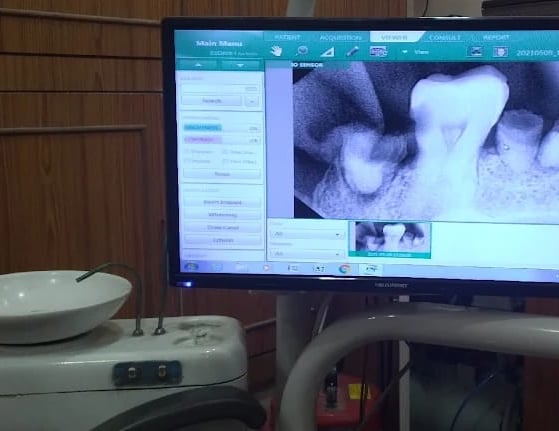The height and width of the screenshot is (431, 559).
Task: Open the upper All dropdown below the x-ray
Action: point(307,234)
